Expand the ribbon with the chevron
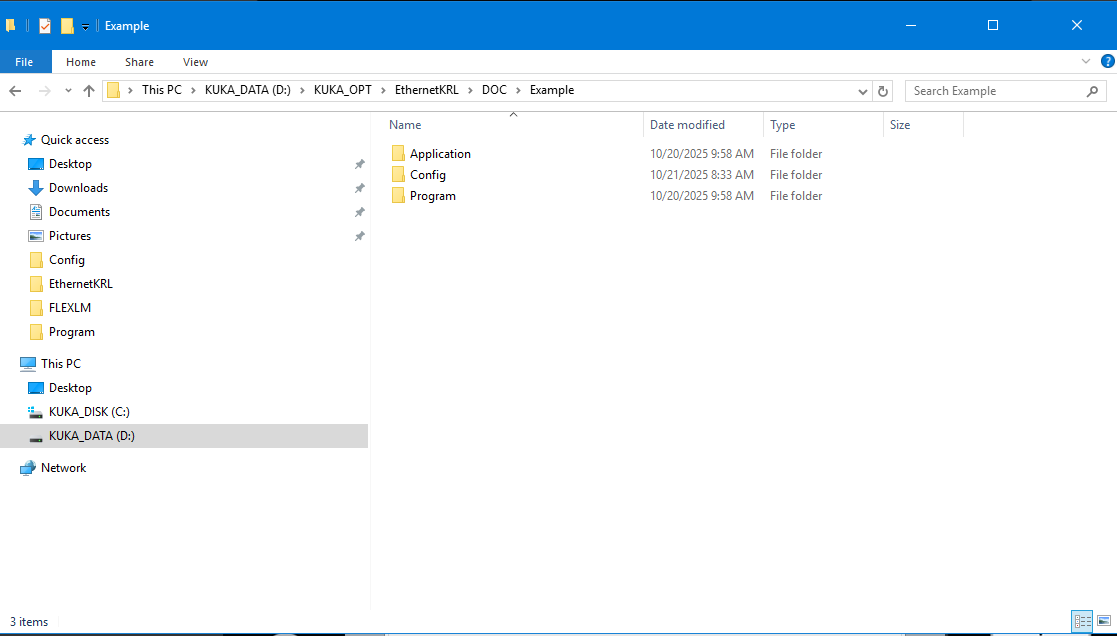Image resolution: width=1117 pixels, height=636 pixels. [1086, 61]
